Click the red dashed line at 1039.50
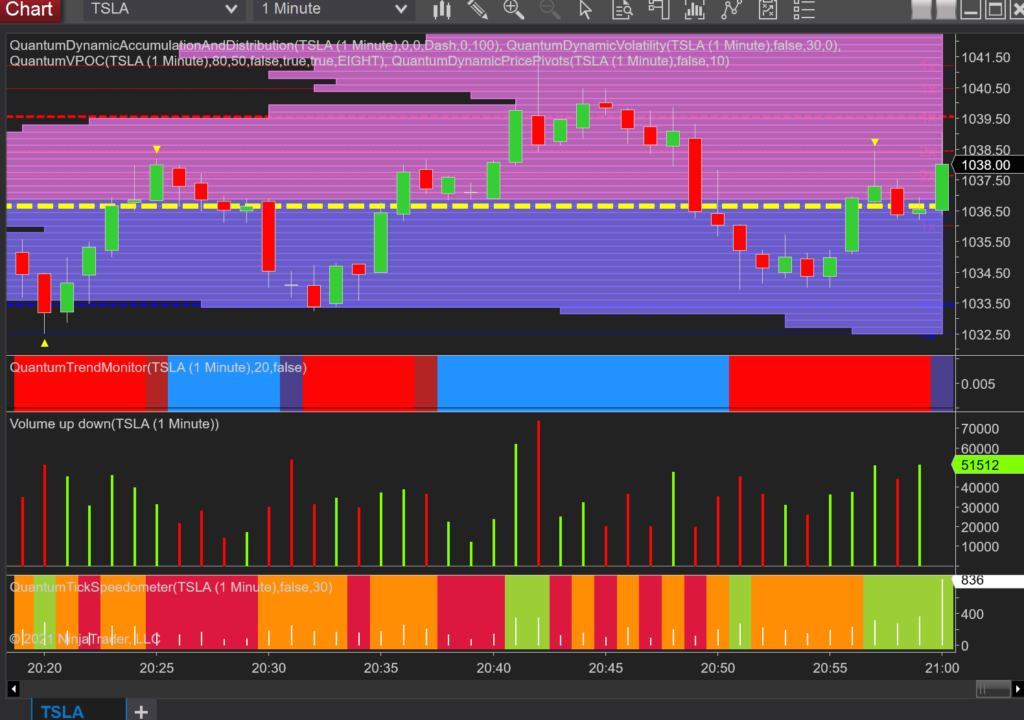Viewport: 1024px width, 720px height. coord(137,116)
